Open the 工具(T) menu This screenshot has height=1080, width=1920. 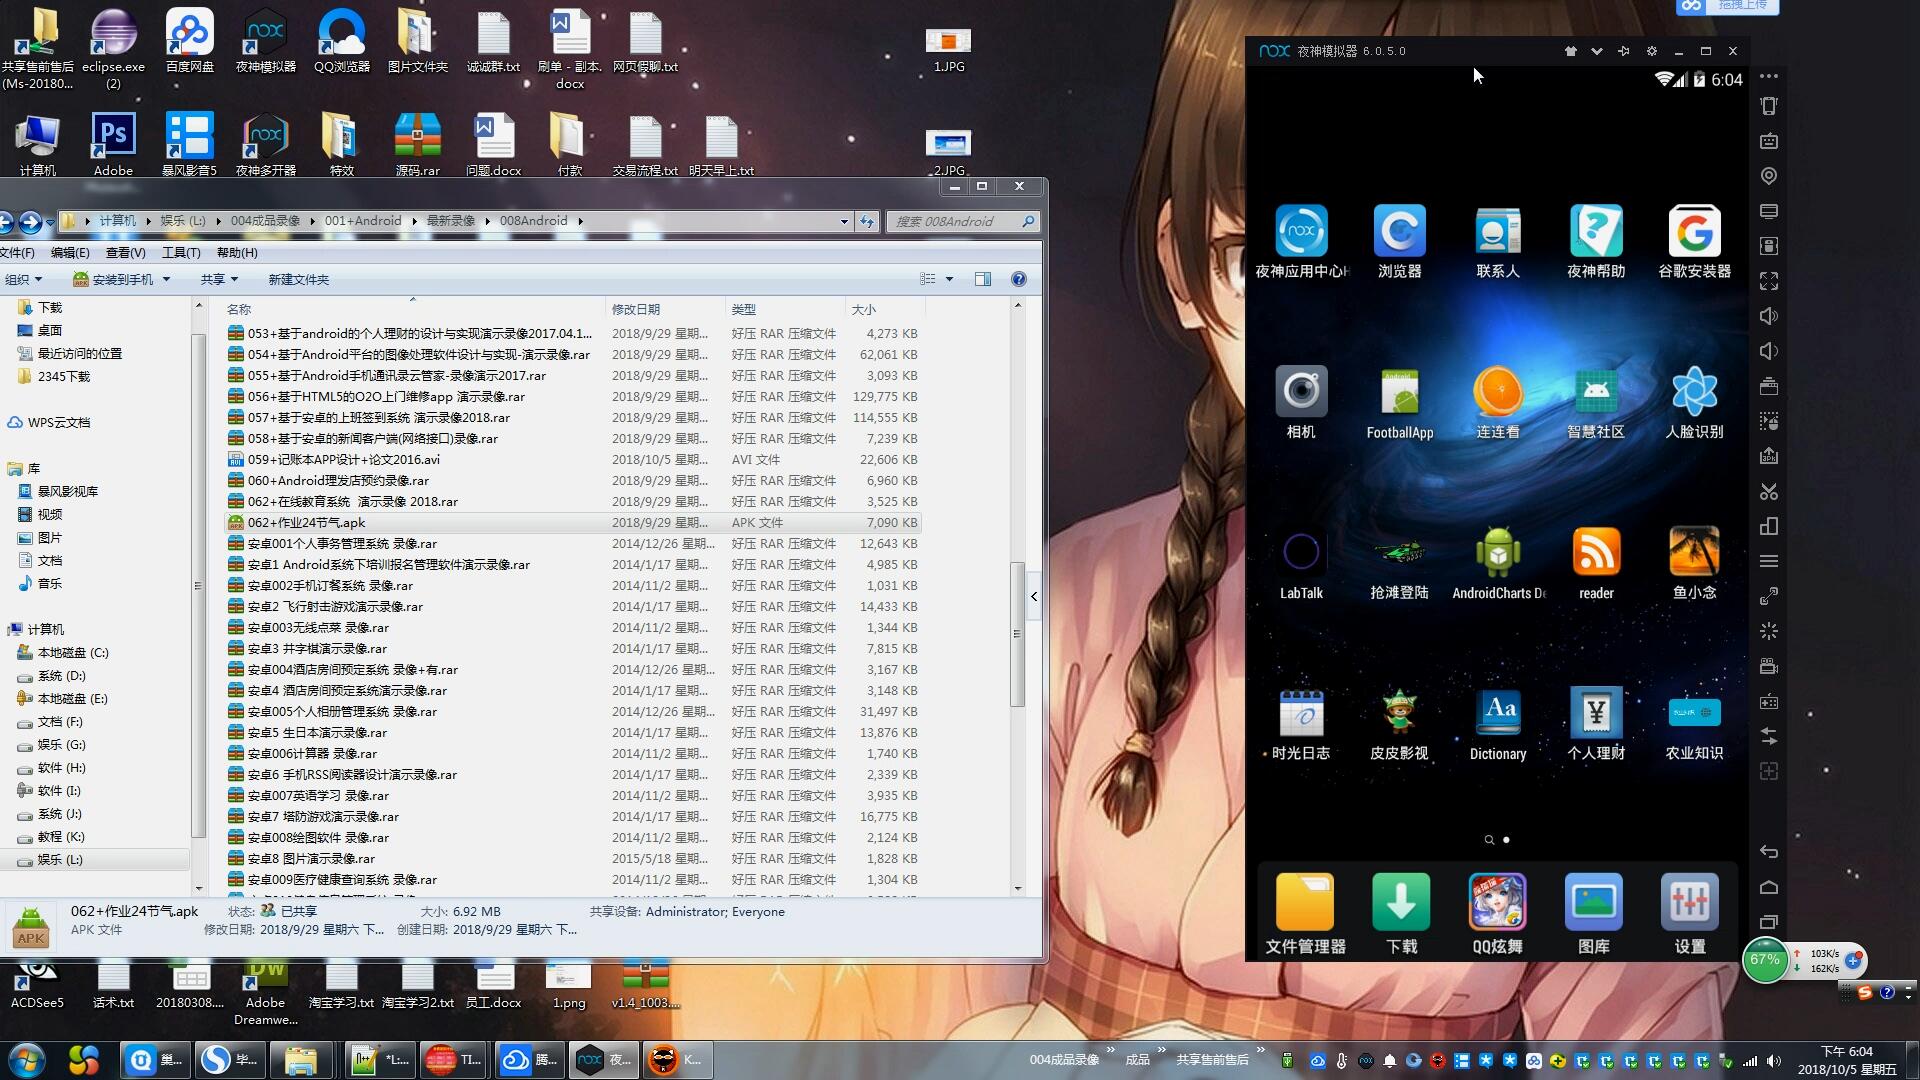point(181,253)
